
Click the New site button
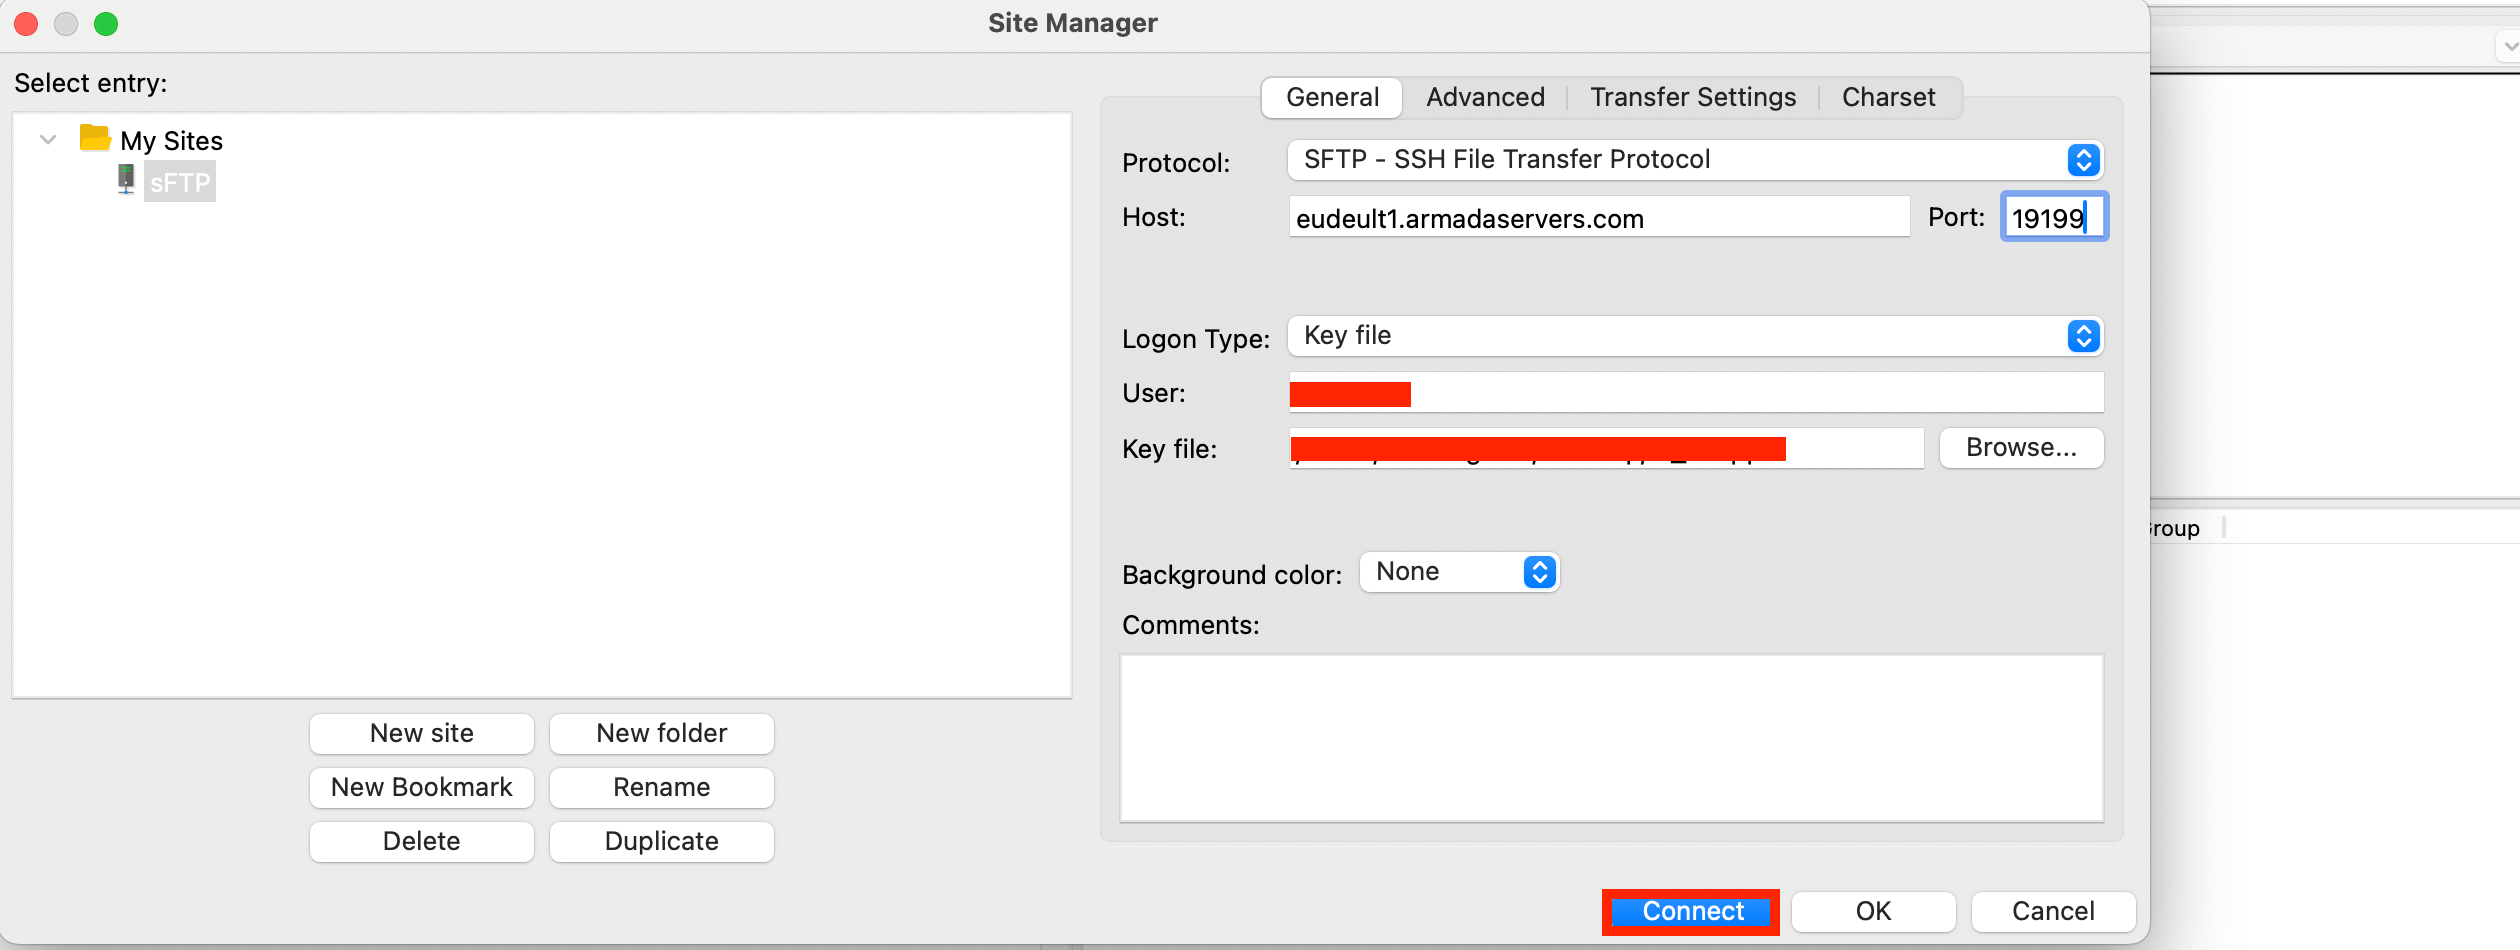pos(422,733)
